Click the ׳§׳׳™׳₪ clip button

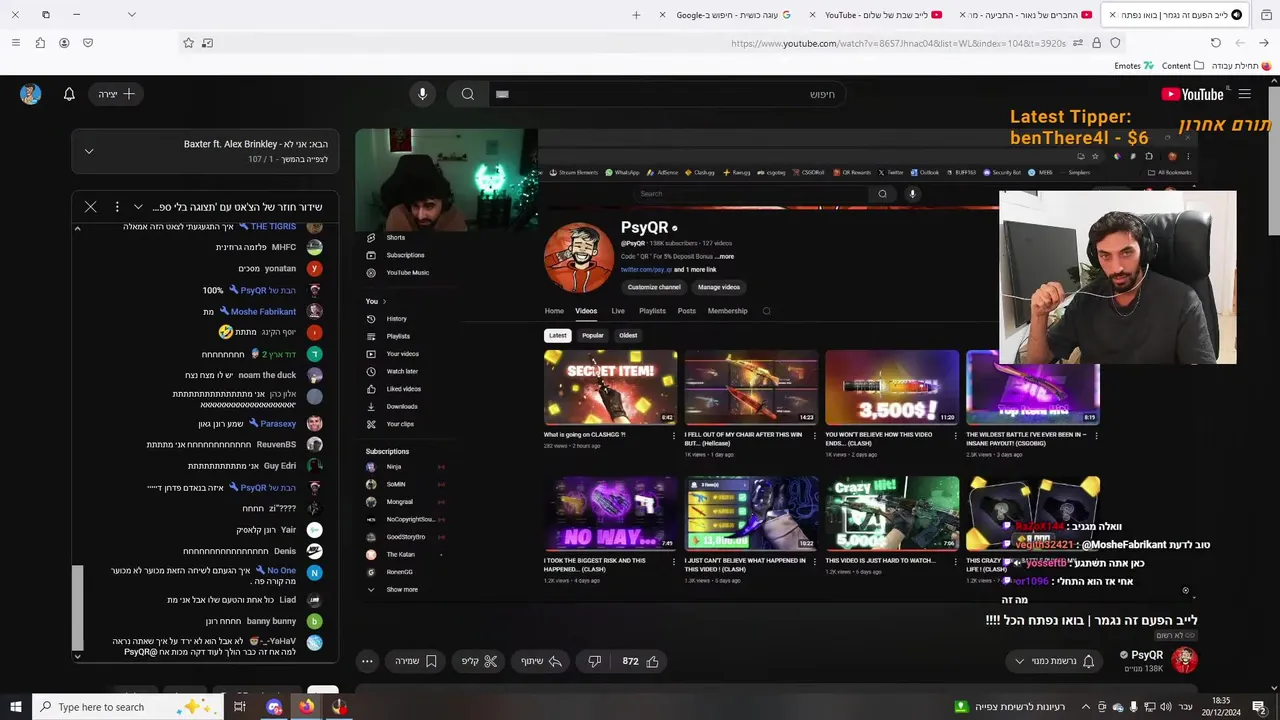pyautogui.click(x=478, y=661)
